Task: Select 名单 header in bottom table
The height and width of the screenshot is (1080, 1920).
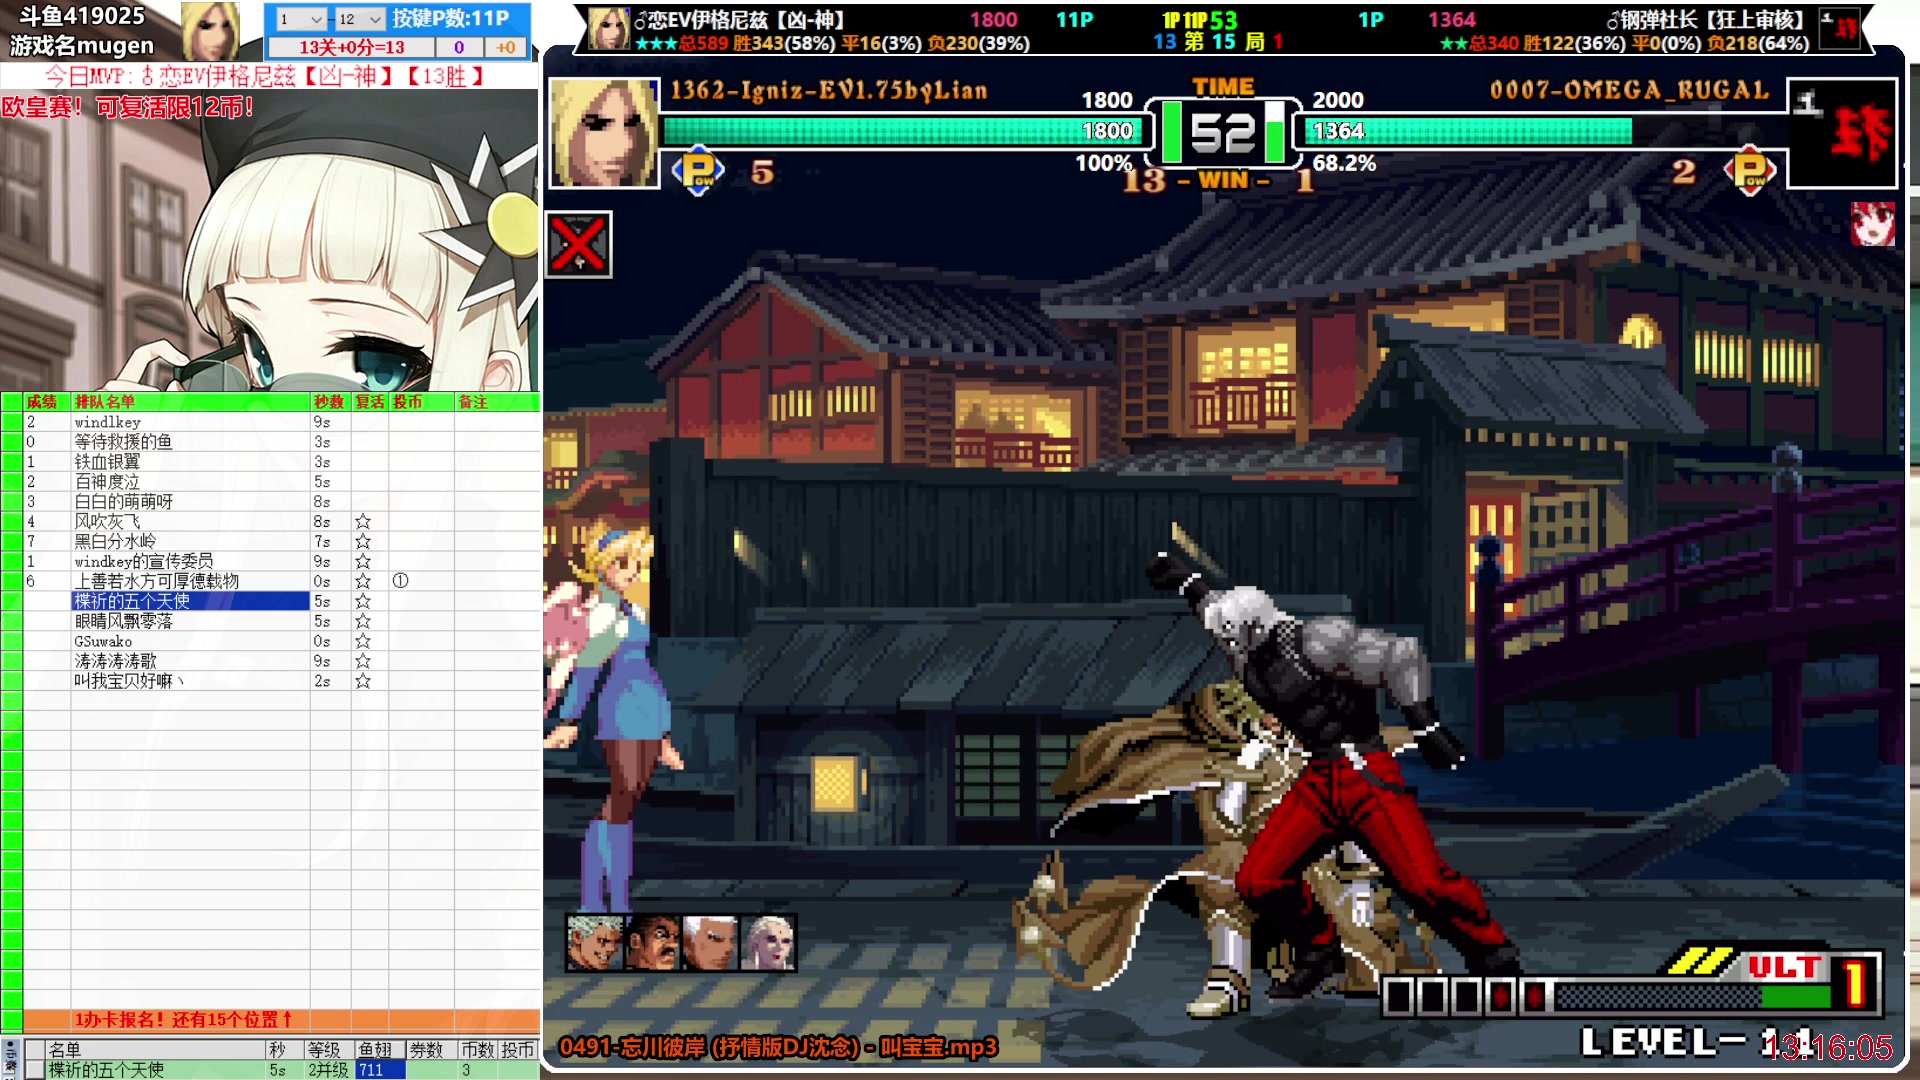Action: click(x=65, y=1050)
